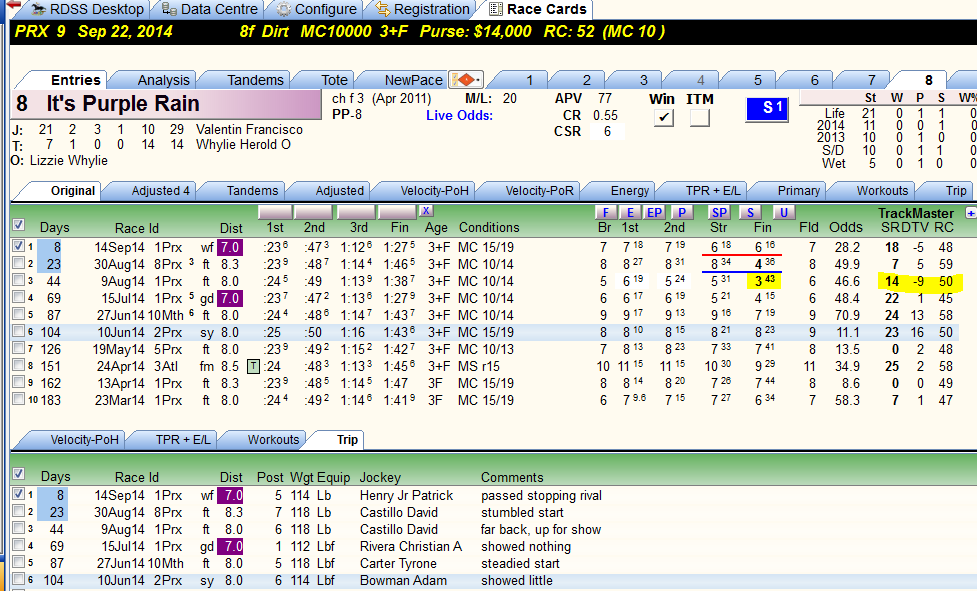The image size is (977, 591).
Task: Check the 30Aug14 past performance row checkbox
Action: pyautogui.click(x=18, y=263)
